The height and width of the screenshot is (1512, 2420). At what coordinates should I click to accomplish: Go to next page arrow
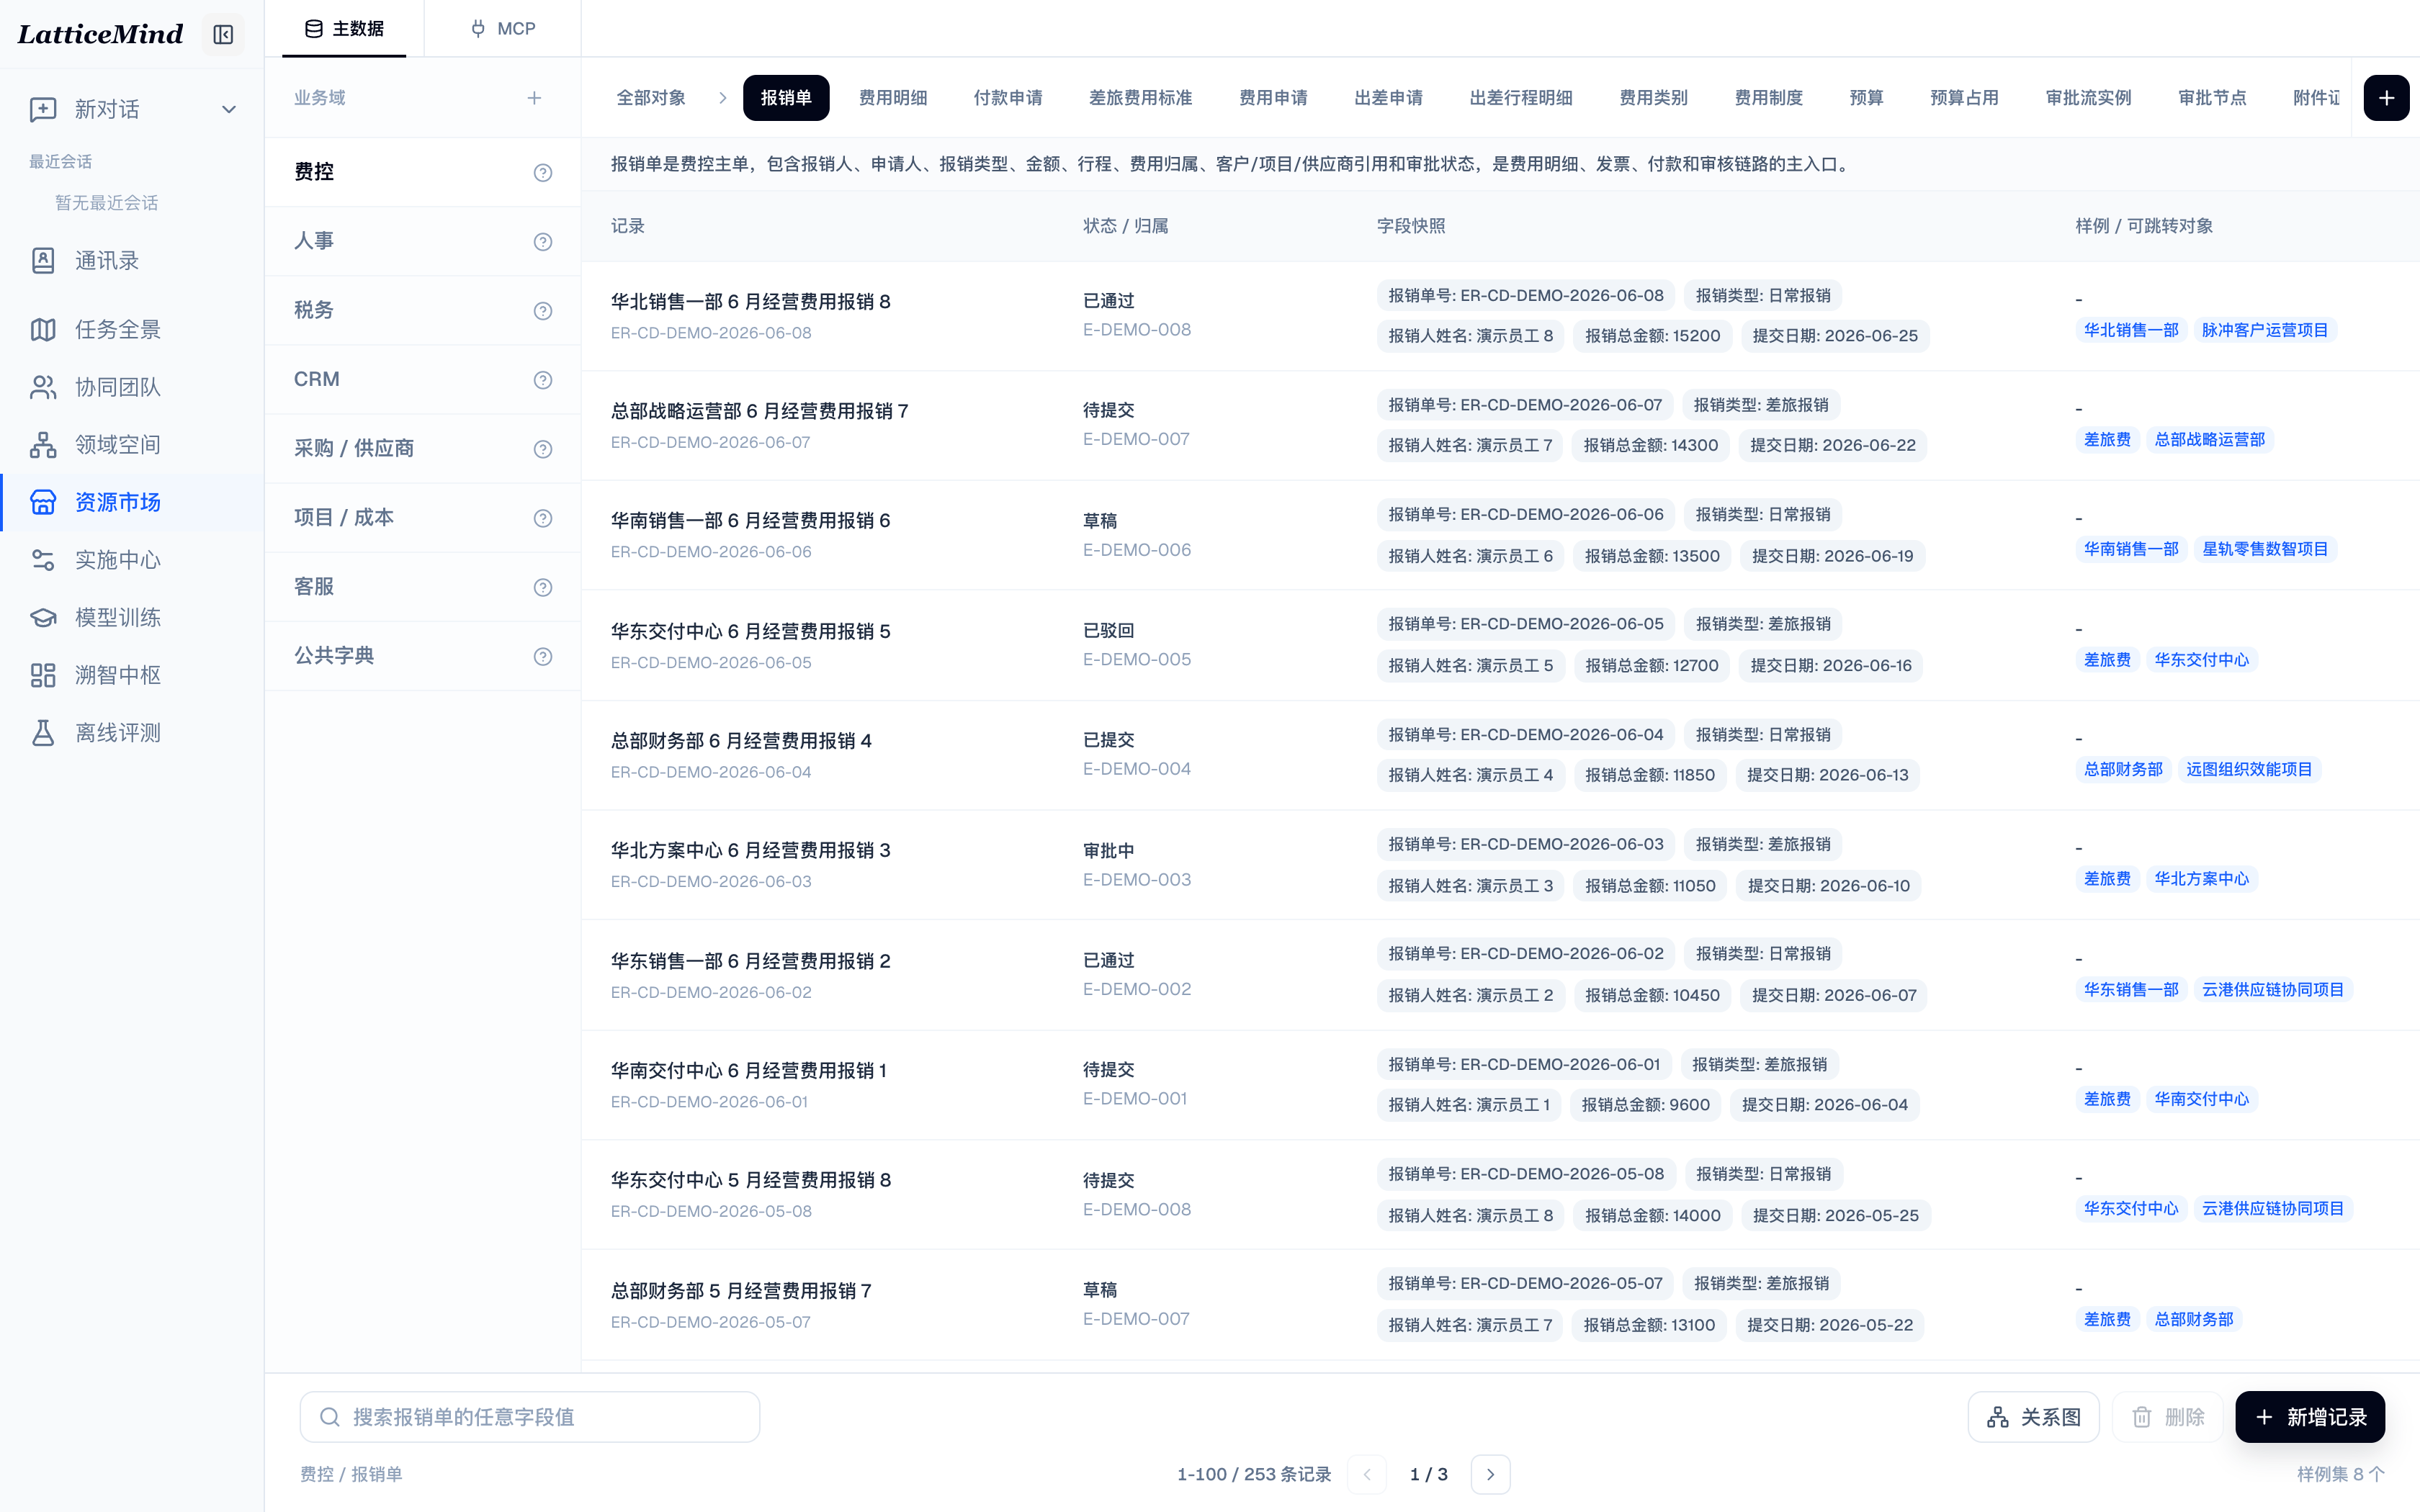(1490, 1474)
